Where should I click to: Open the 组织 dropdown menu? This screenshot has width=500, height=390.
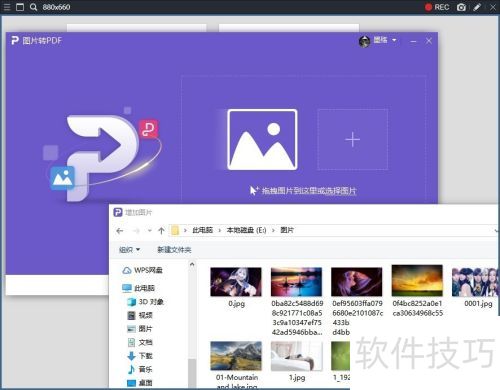[129, 250]
